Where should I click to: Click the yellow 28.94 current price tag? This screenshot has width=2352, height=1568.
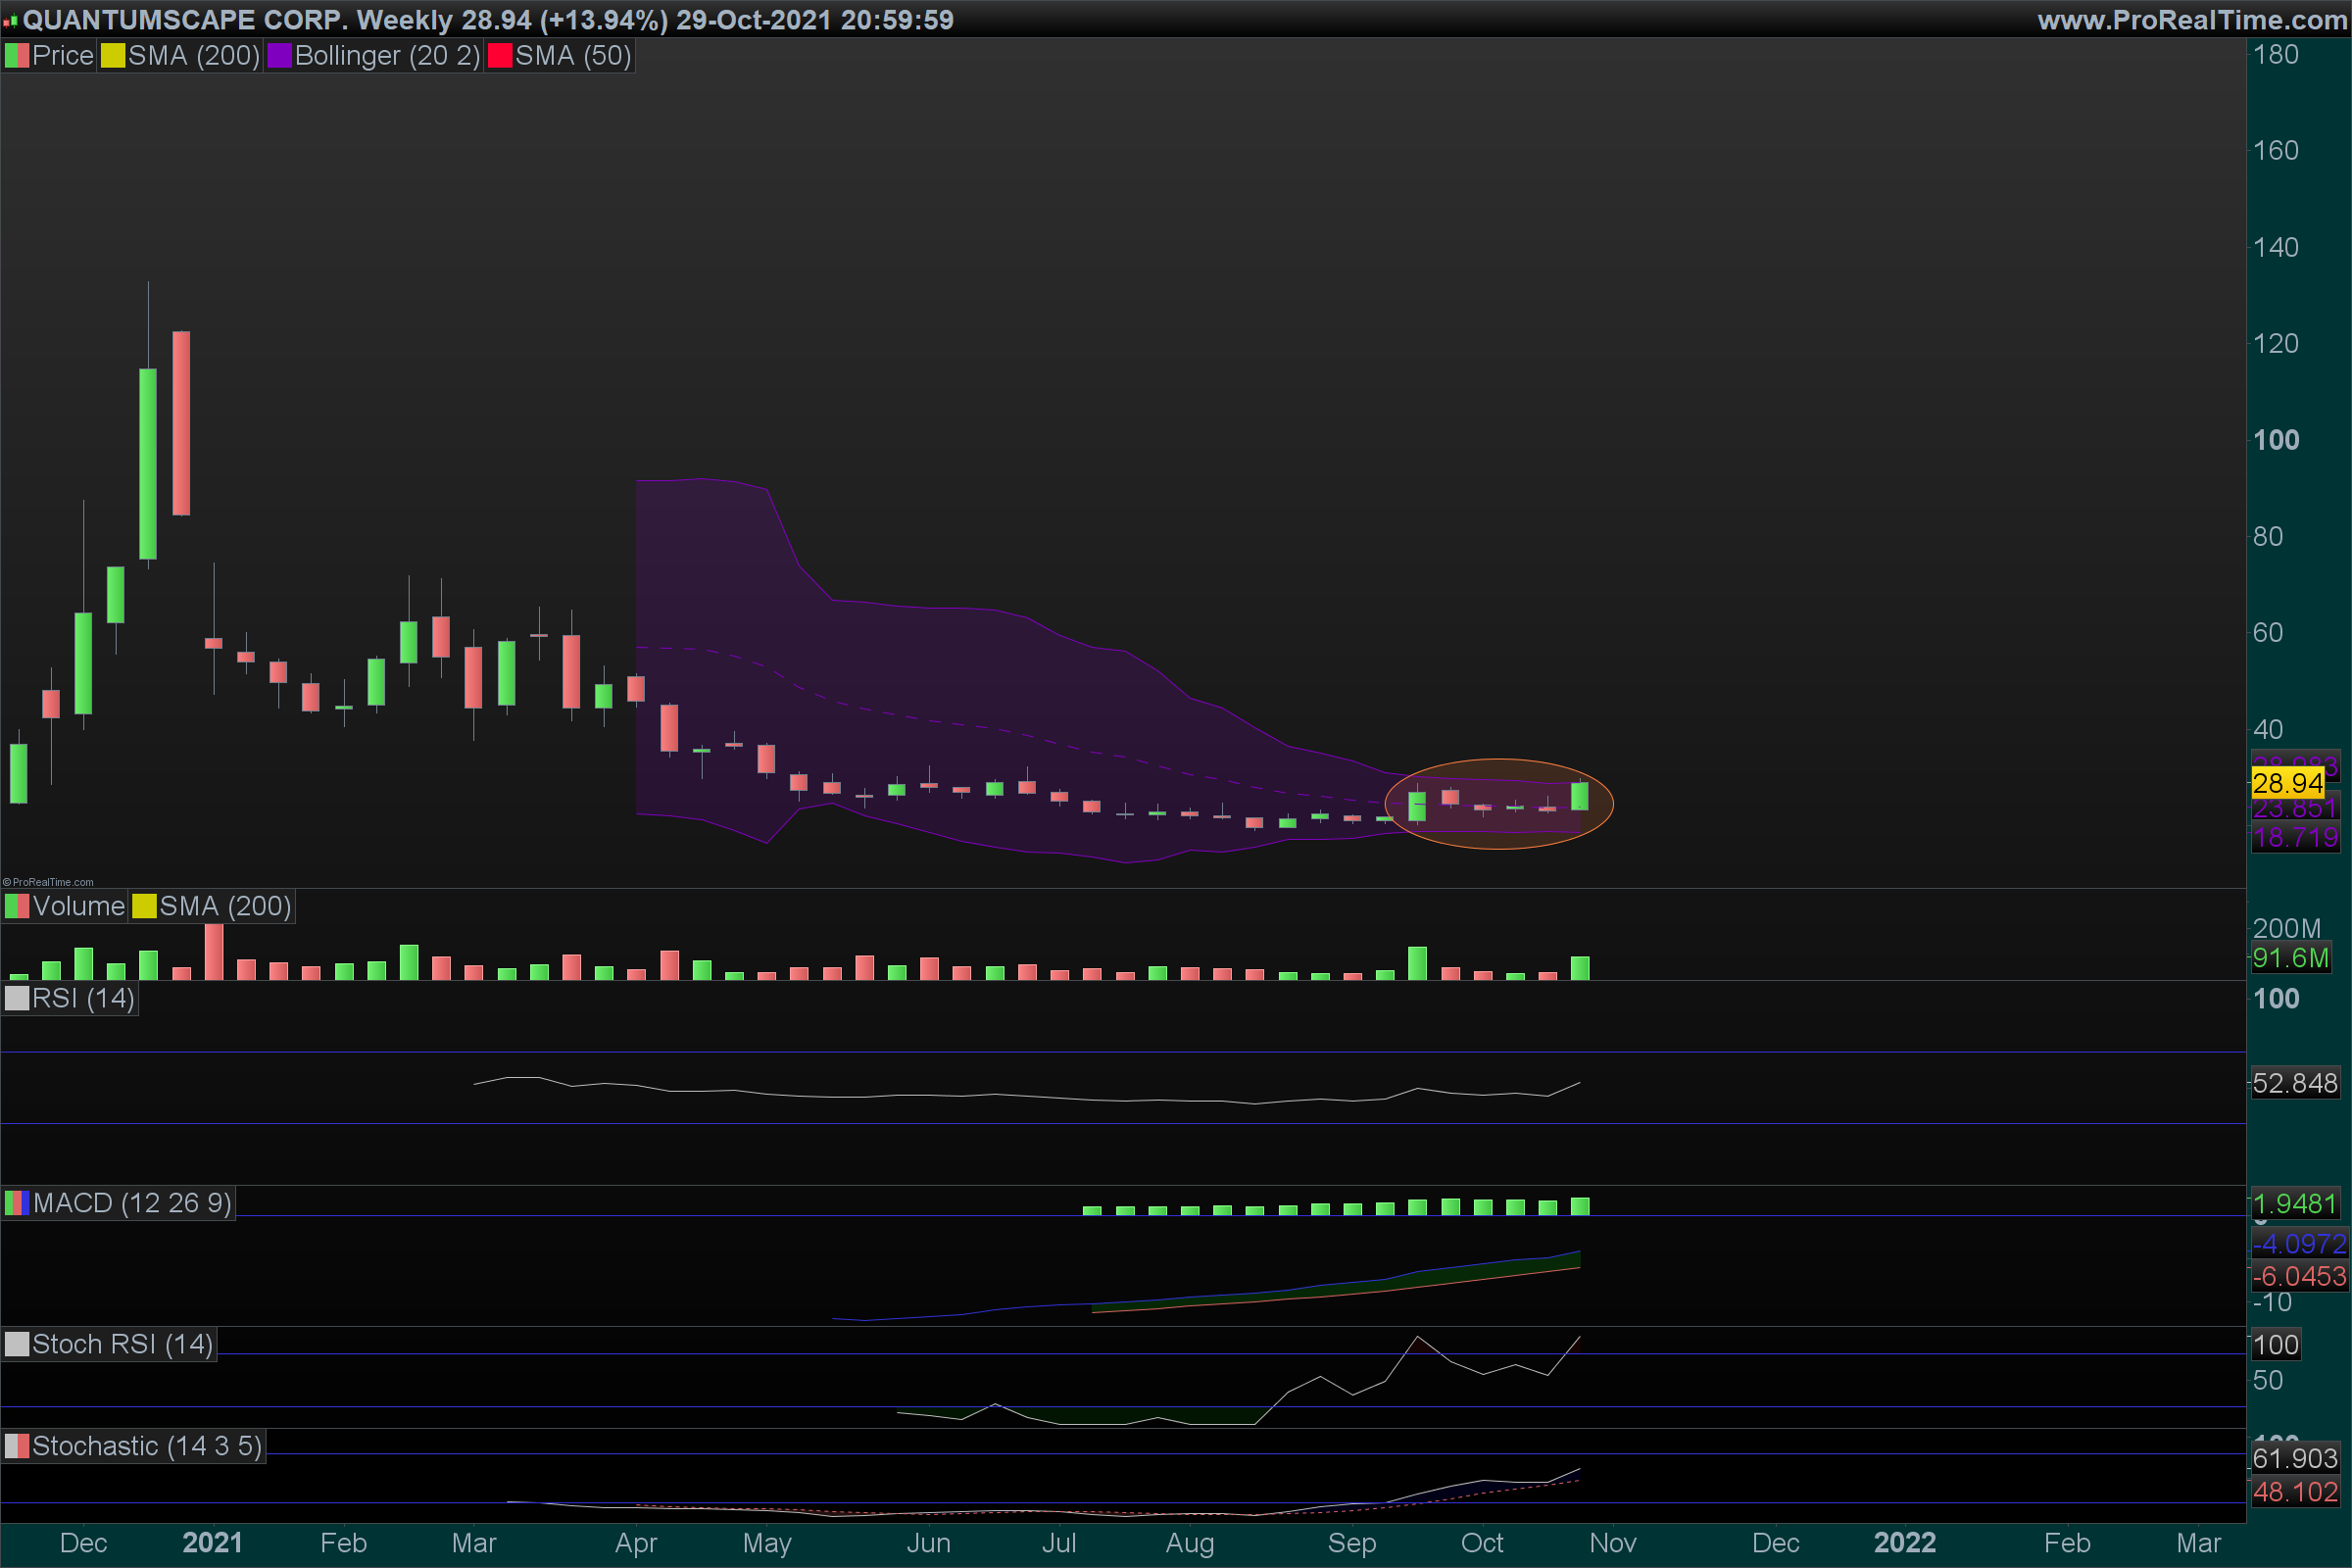2287,783
